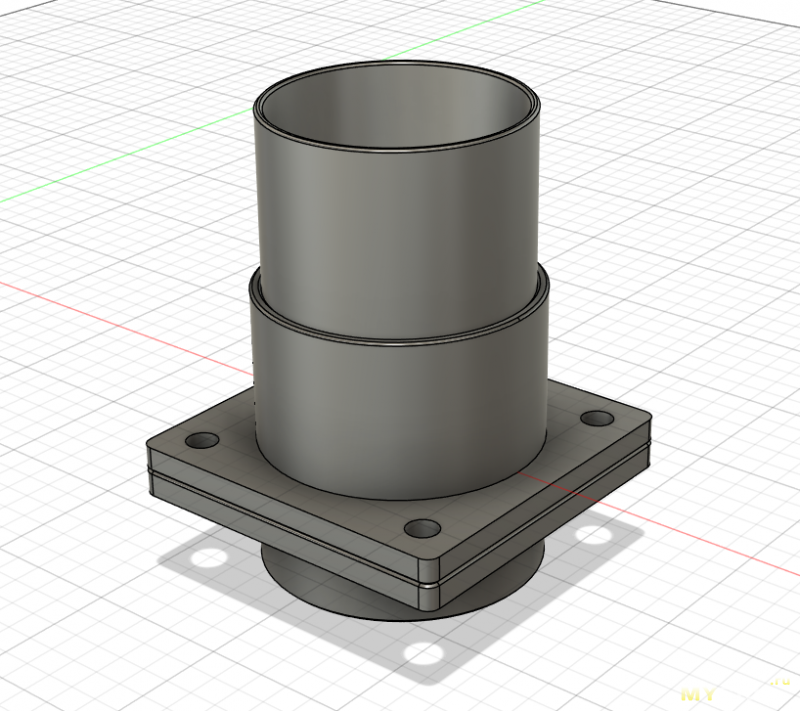Screen dimensions: 800x711
Task: Select the front-left side face of the flange
Action: [x=286, y=525]
